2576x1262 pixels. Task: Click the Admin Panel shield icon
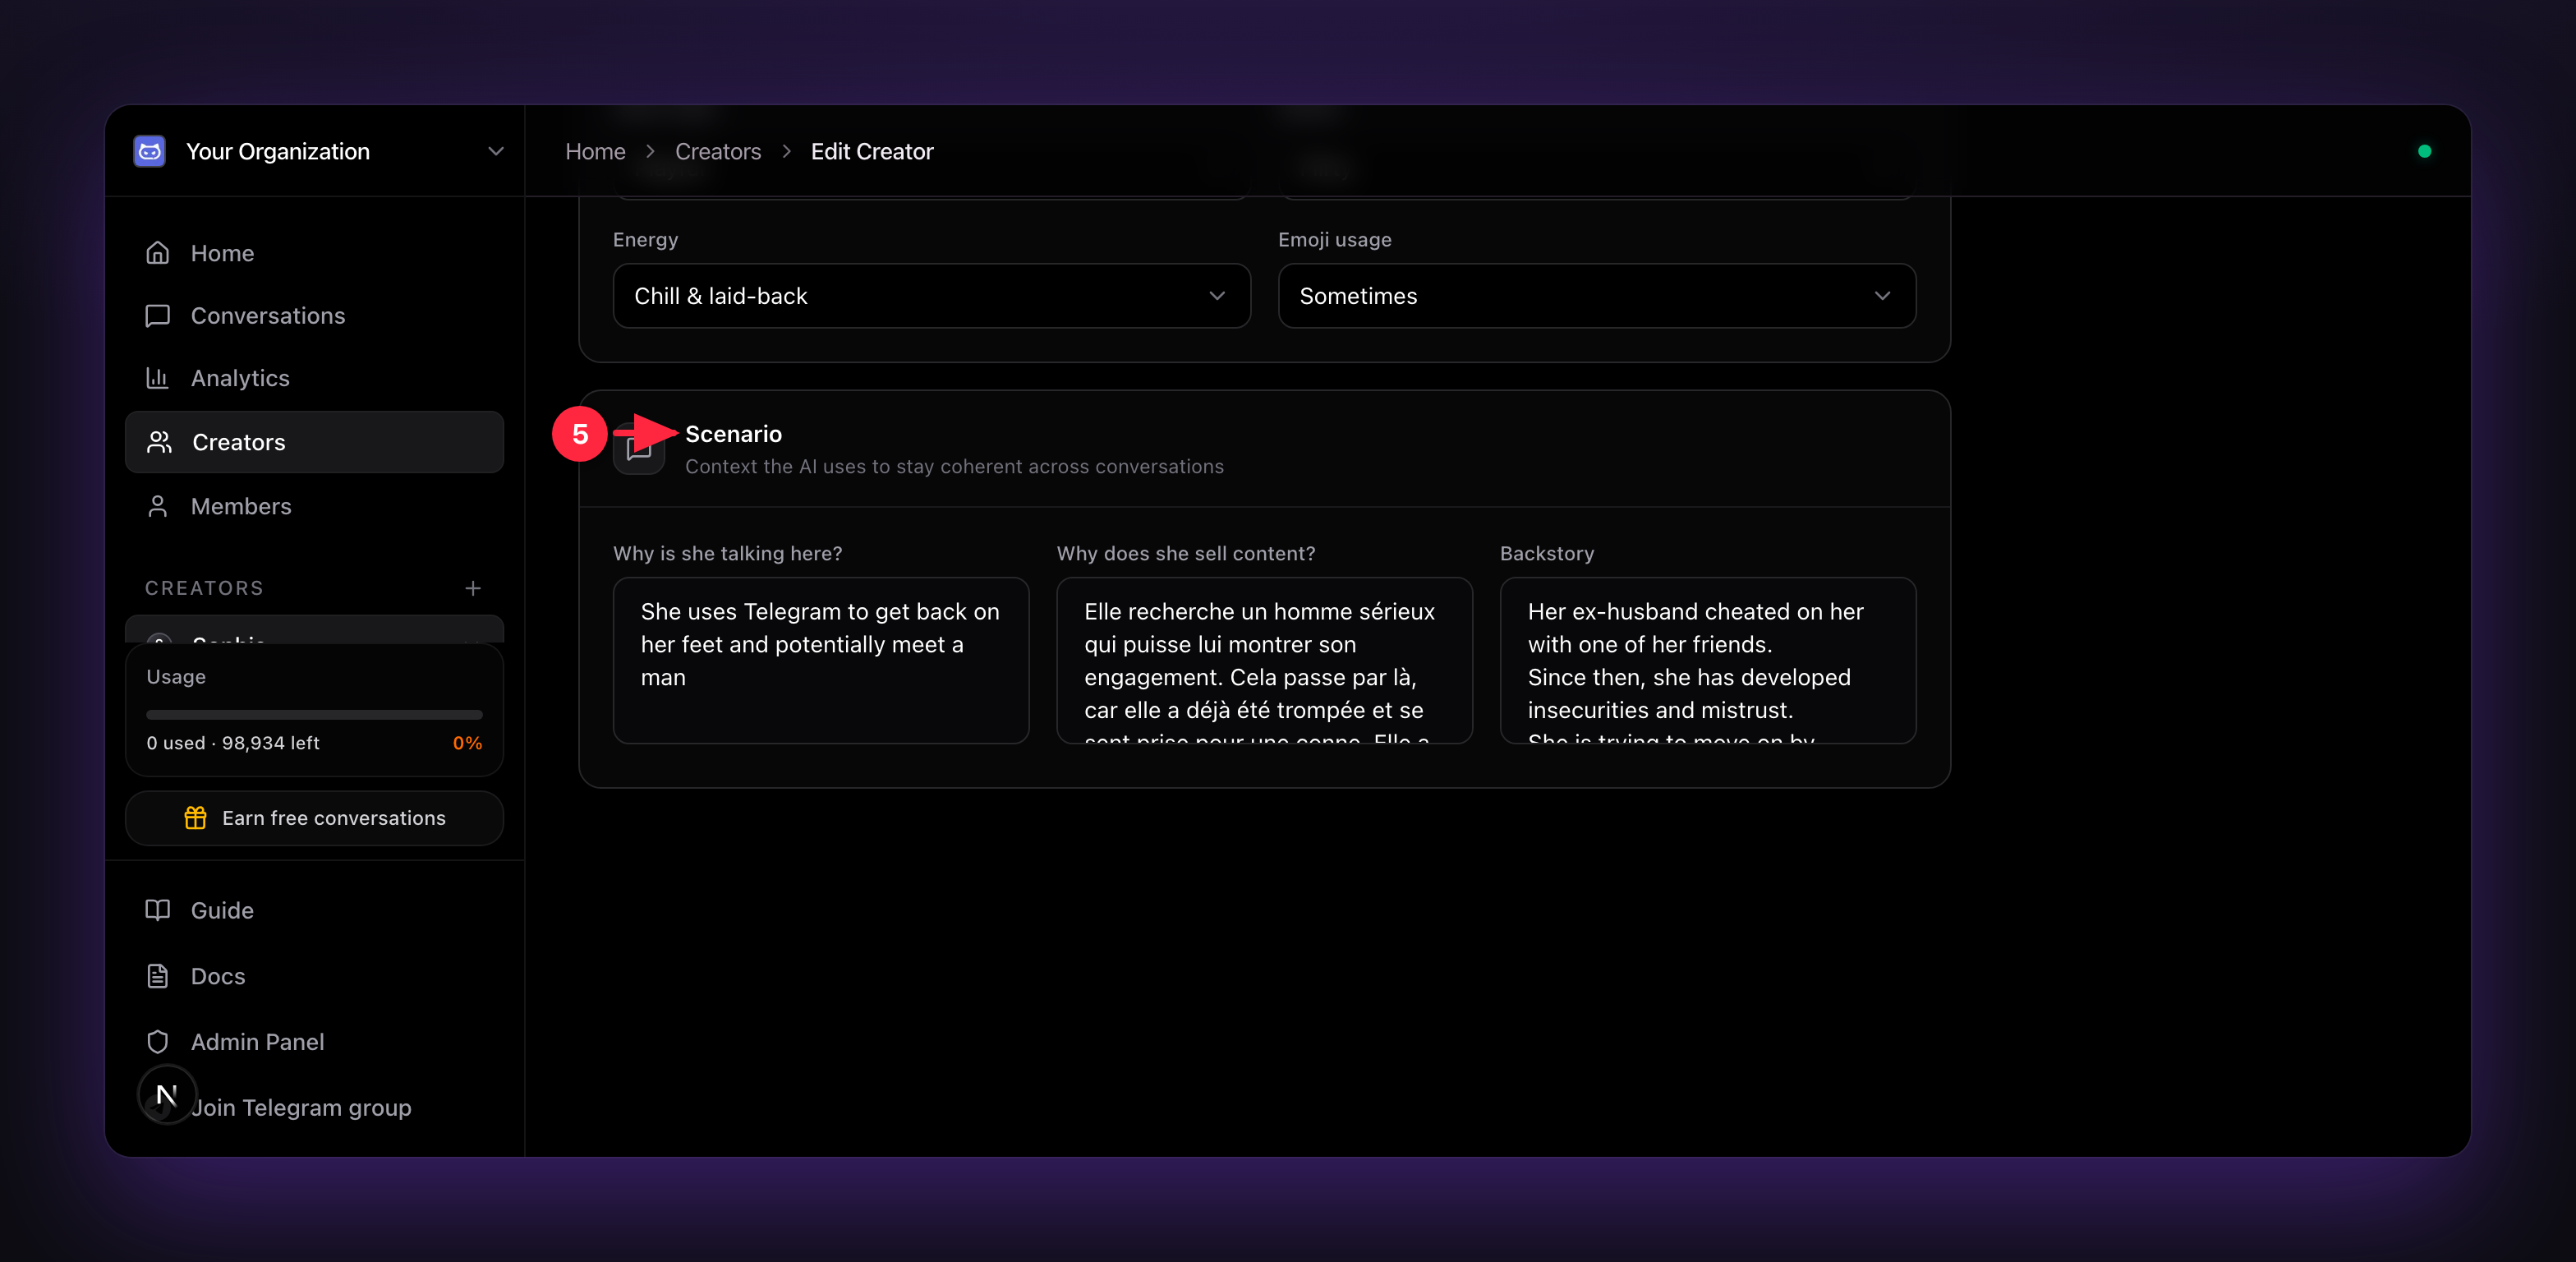click(x=158, y=1042)
